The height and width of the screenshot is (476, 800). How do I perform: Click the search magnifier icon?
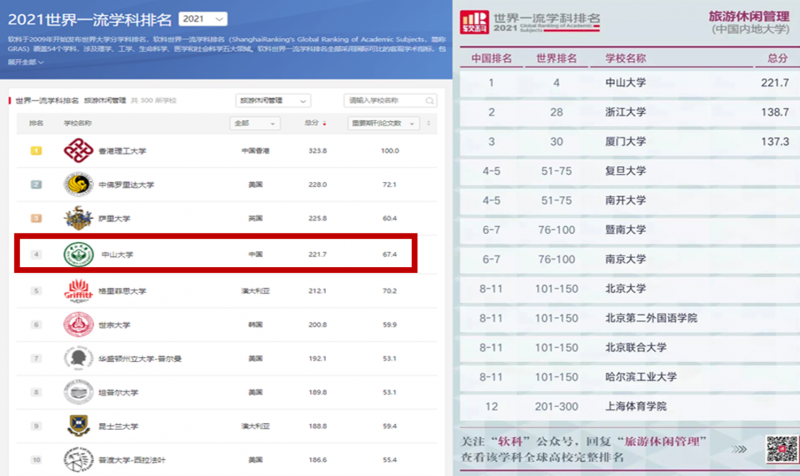click(430, 101)
